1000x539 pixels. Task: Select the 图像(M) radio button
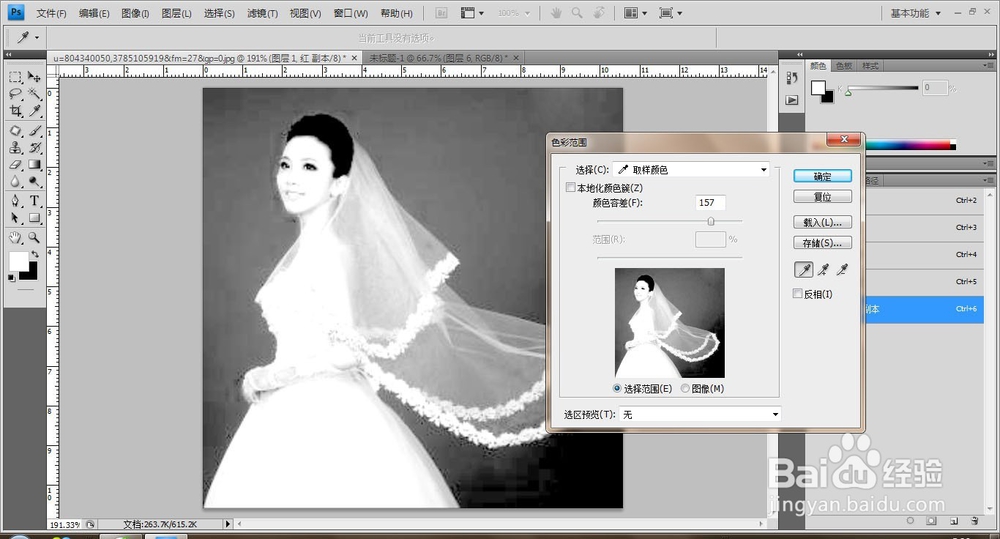point(685,388)
